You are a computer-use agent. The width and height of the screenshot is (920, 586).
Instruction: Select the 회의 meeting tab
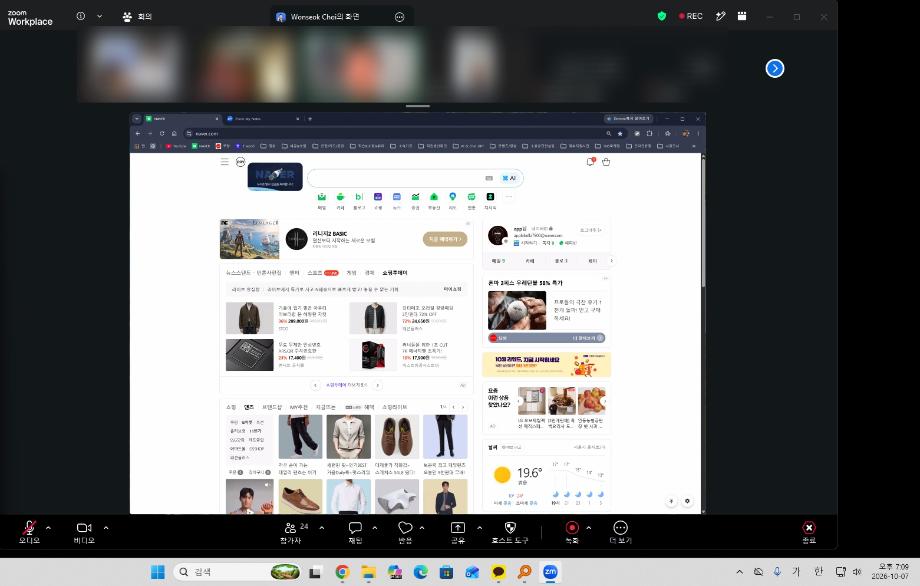pyautogui.click(x=137, y=16)
